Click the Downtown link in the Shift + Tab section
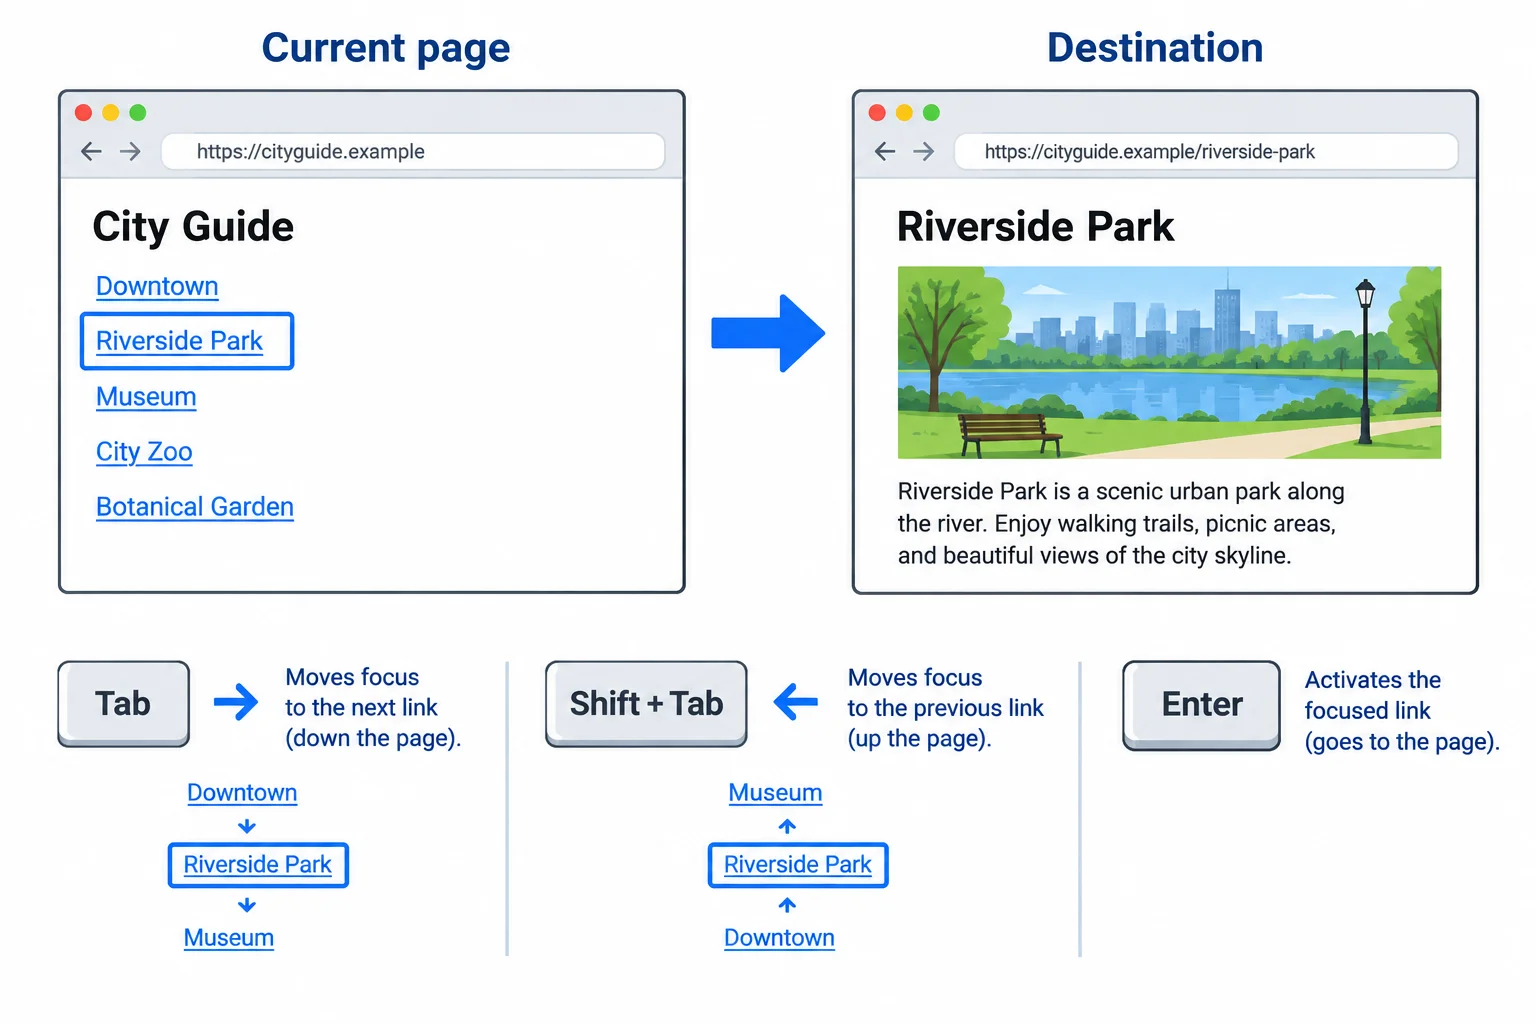This screenshot has width=1536, height=1024. click(780, 938)
